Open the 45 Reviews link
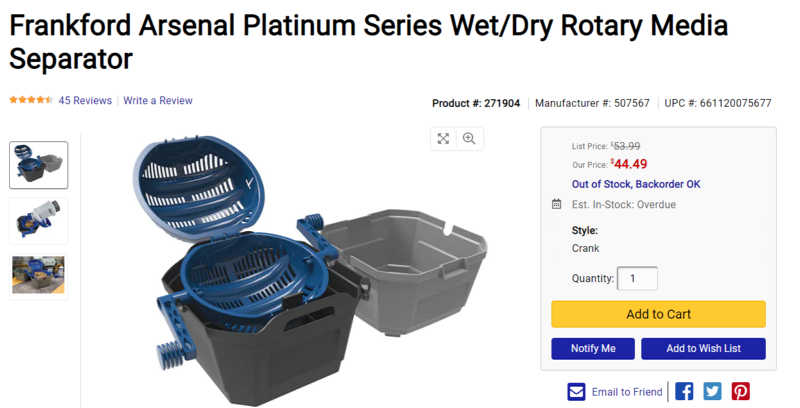This screenshot has height=408, width=800. [x=85, y=101]
